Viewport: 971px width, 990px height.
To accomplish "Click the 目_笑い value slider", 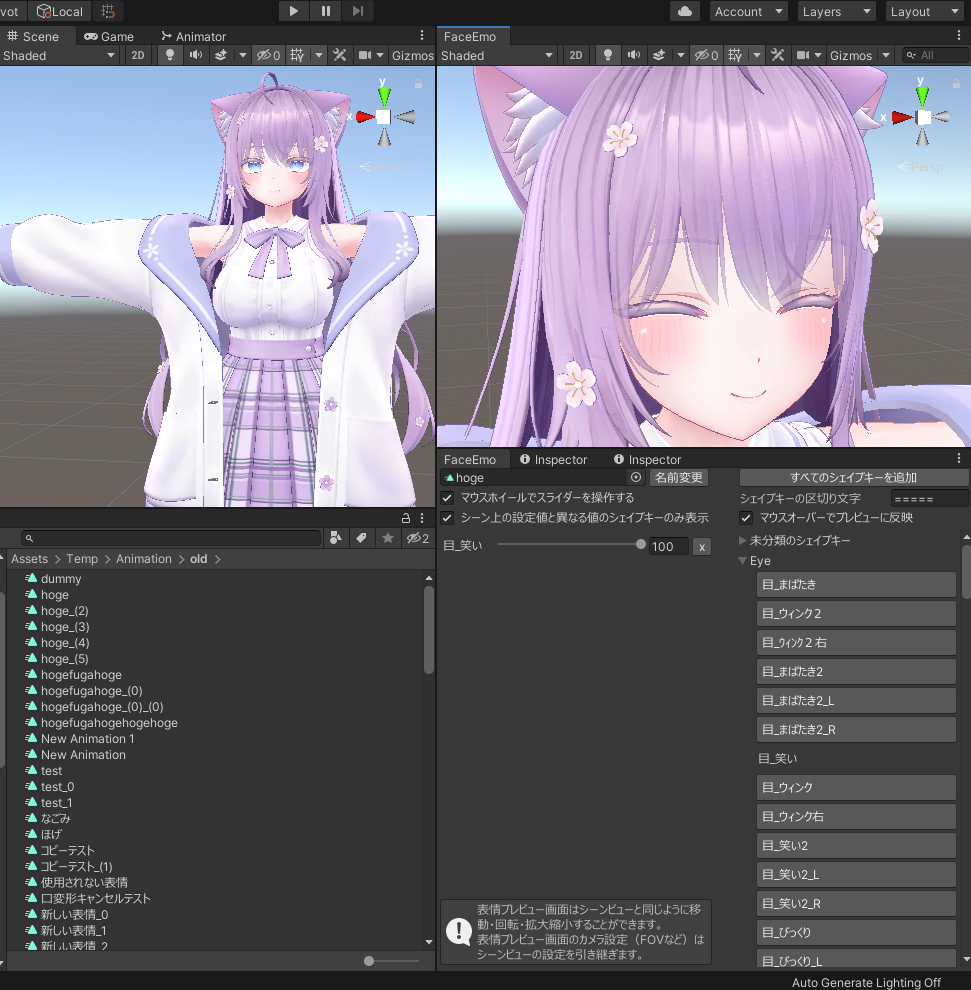I will 570,545.
